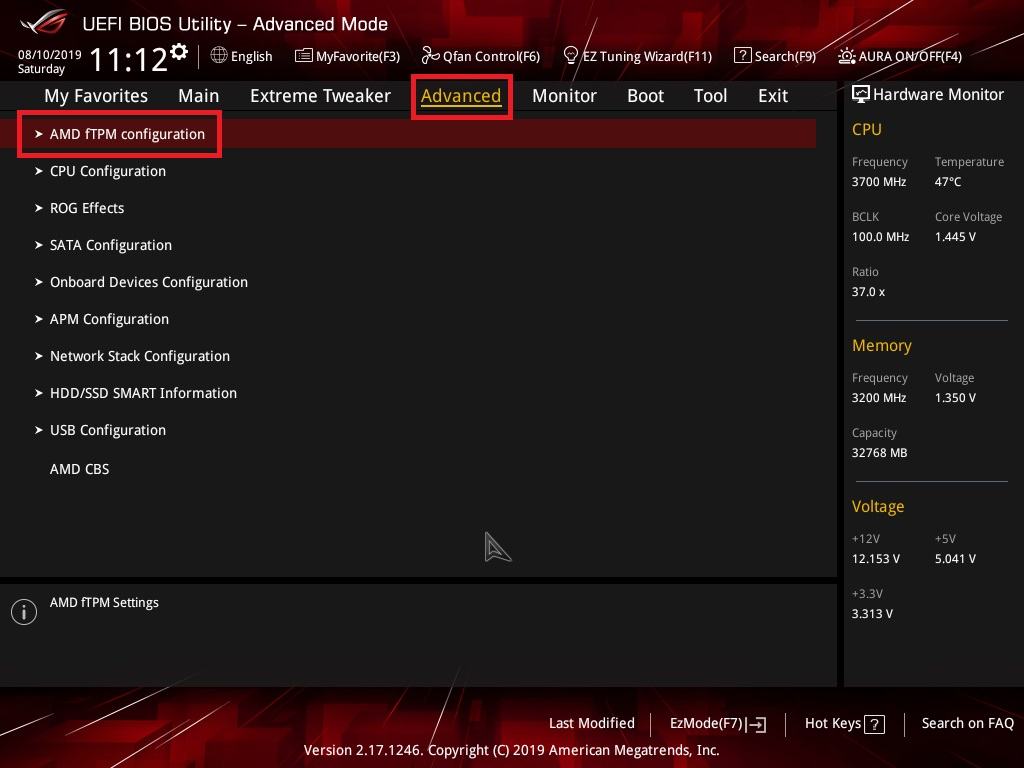Open SATA Configuration submenu
This screenshot has width=1024, height=768.
111,245
